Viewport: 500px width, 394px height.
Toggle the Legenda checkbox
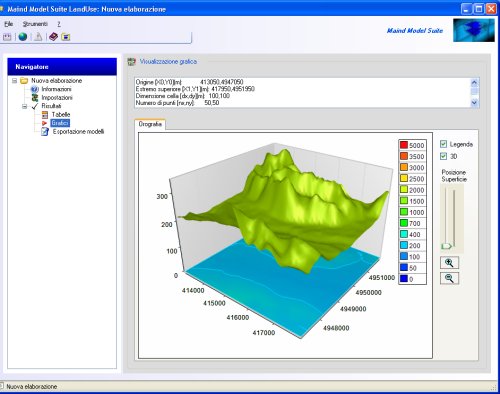[443, 144]
